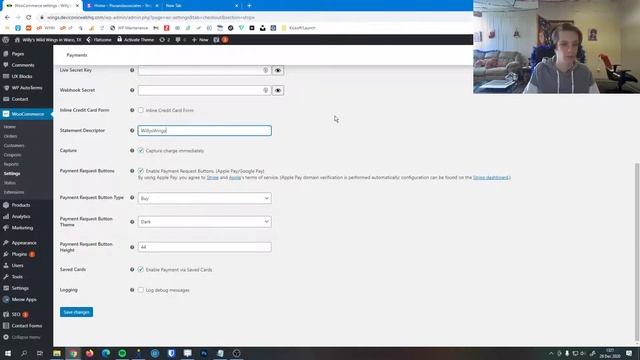Viewport: 640px width, 360px height.
Task: Open Users in the admin sidebar
Action: 17,266
